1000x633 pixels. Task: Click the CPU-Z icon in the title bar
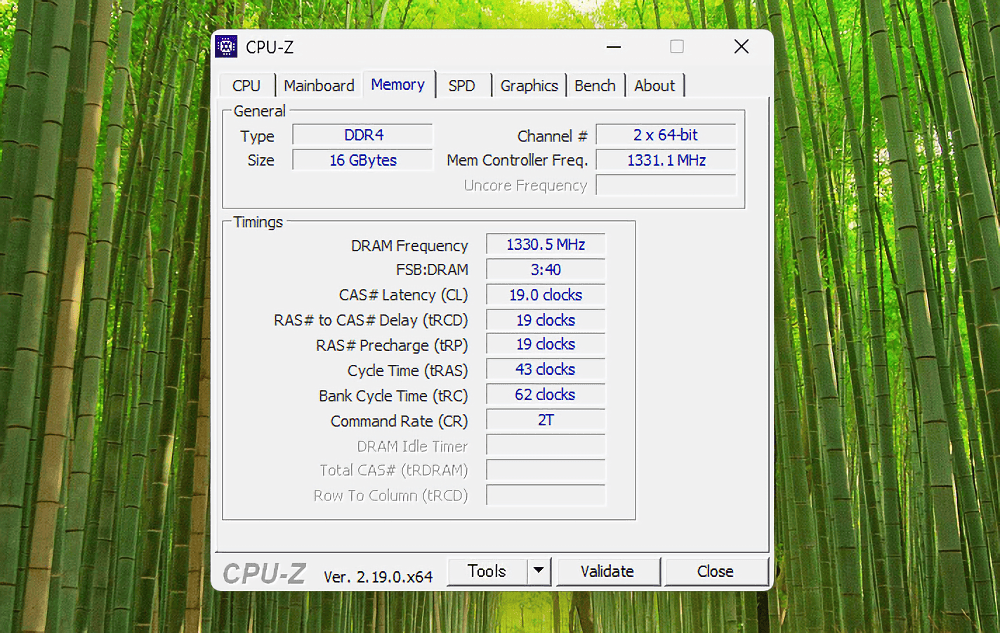pos(226,47)
